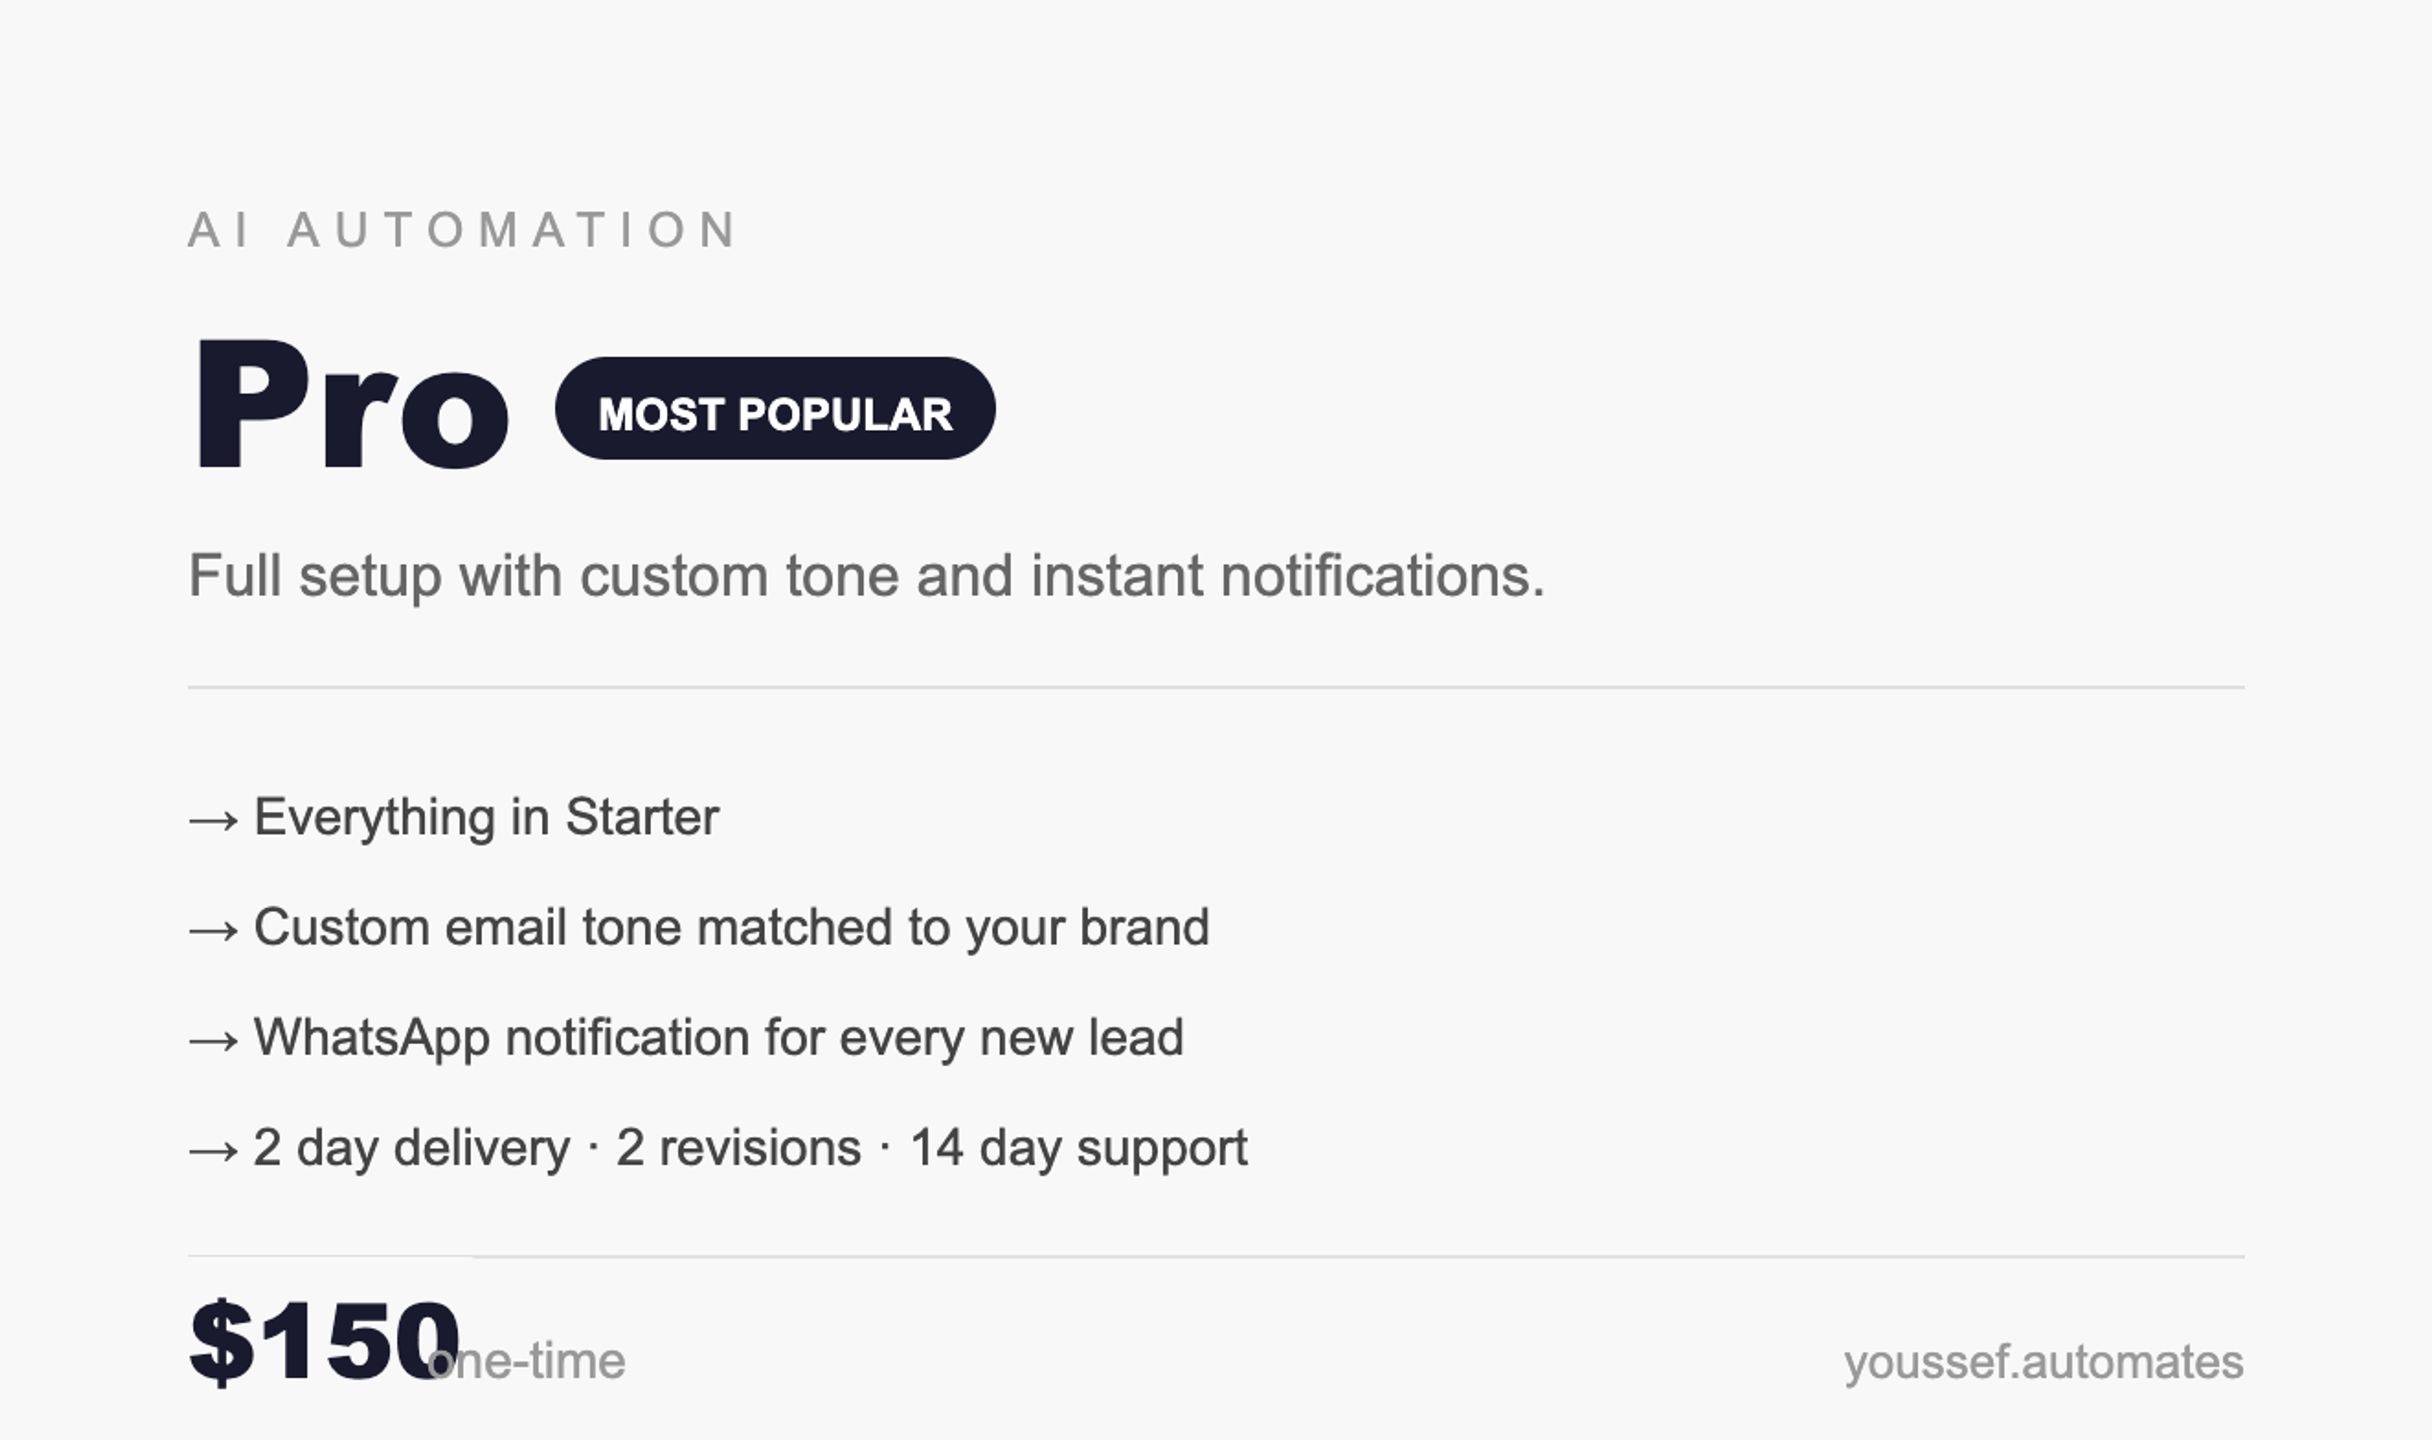
Task: Click the MOST POPULAR badge
Action: [775, 408]
